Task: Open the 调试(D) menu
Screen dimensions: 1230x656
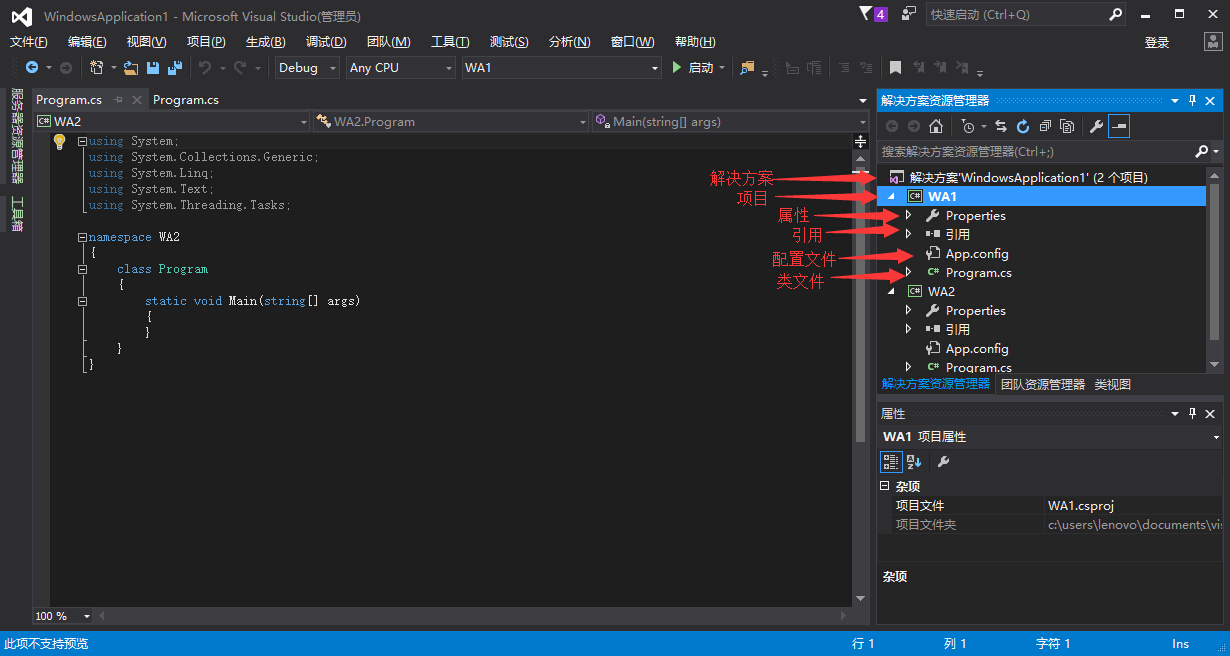Action: tap(326, 42)
